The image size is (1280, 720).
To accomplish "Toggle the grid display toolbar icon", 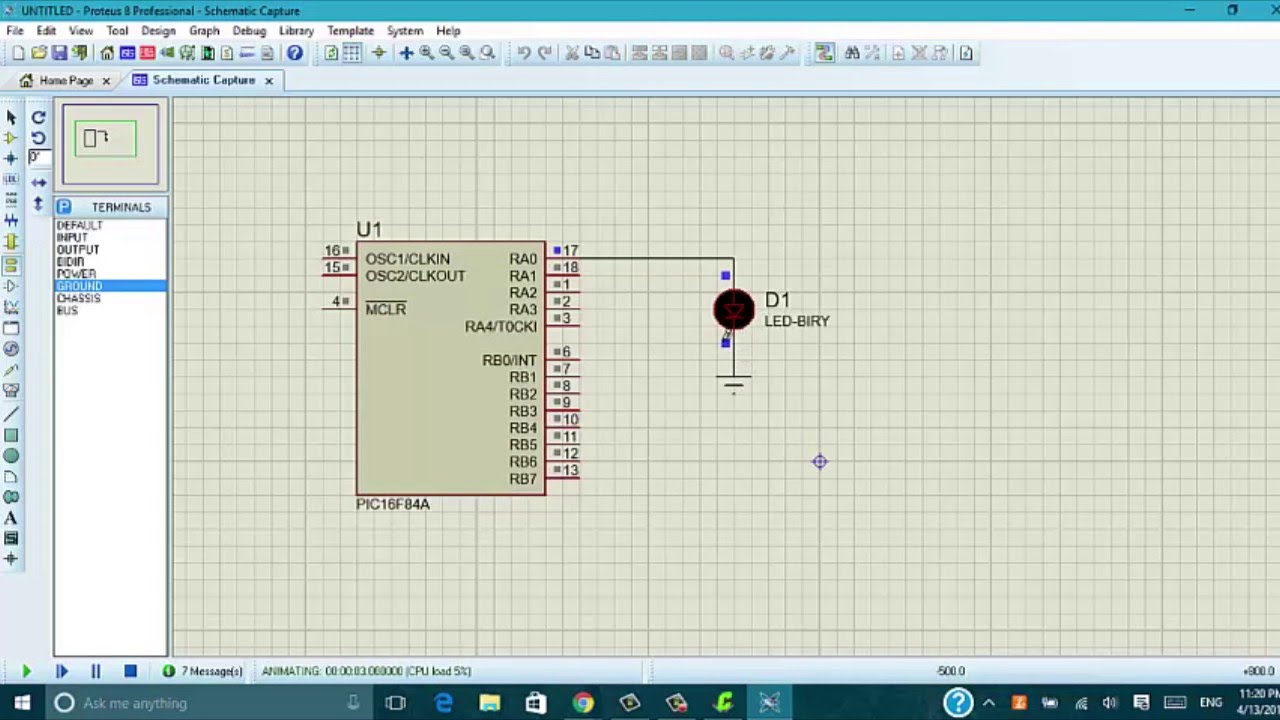I will click(352, 53).
